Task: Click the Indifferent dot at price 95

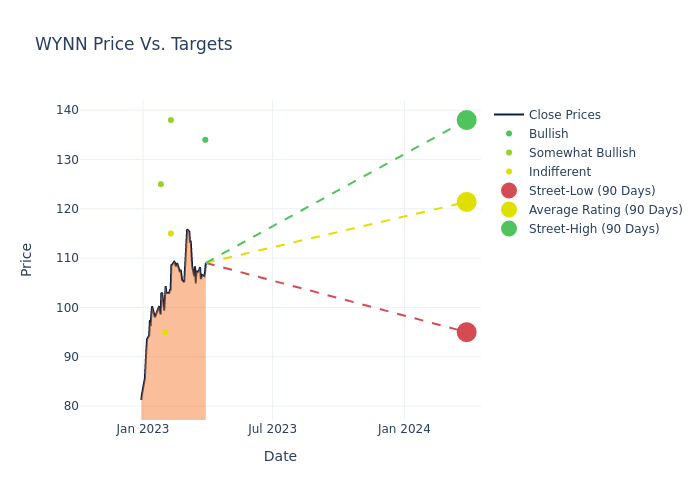Action: (165, 332)
